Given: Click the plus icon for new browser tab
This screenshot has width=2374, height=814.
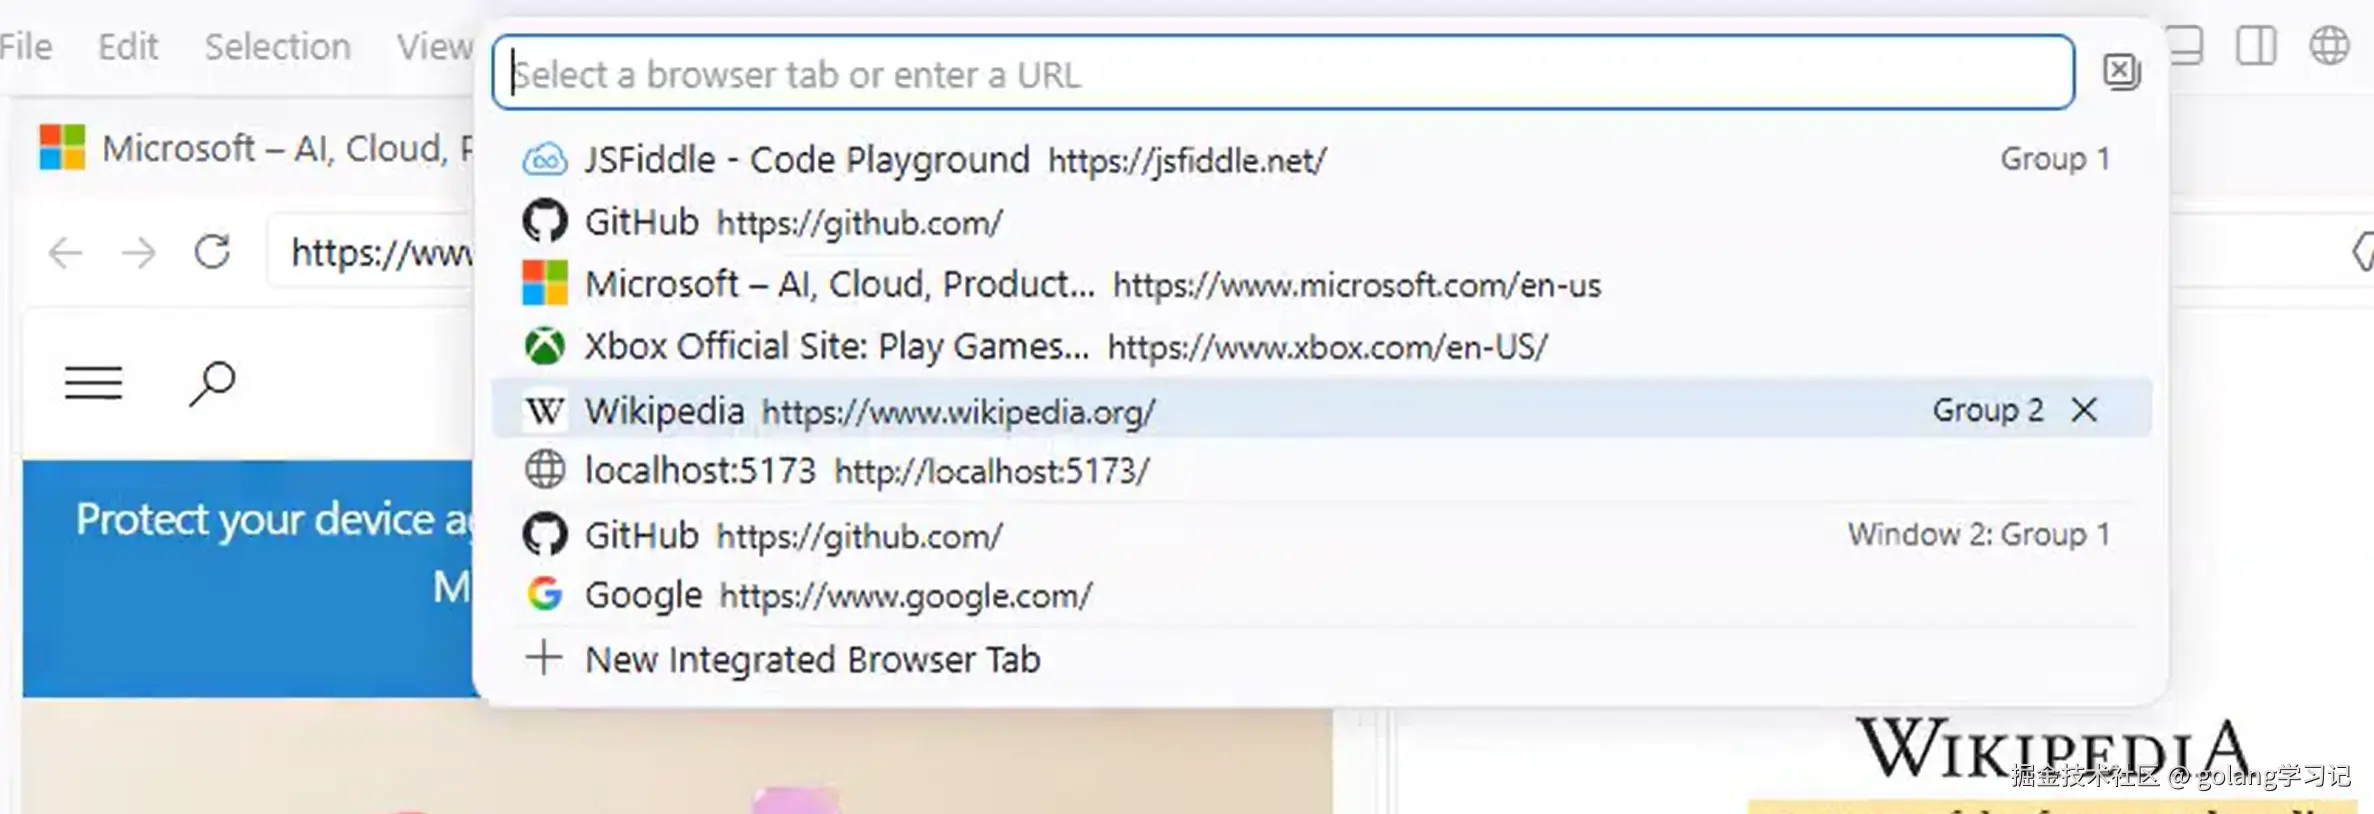Looking at the screenshot, I should (x=544, y=658).
